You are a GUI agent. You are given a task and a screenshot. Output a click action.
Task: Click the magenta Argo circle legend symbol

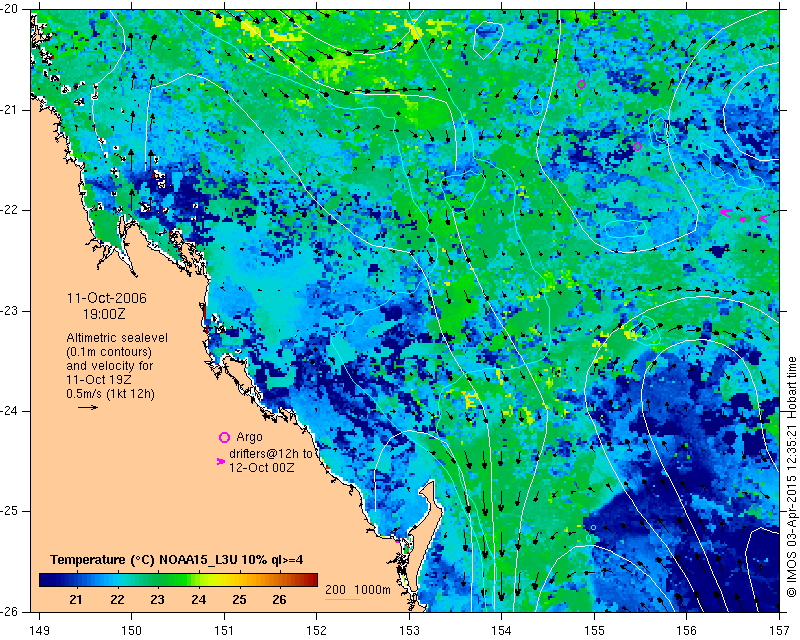[x=224, y=437]
